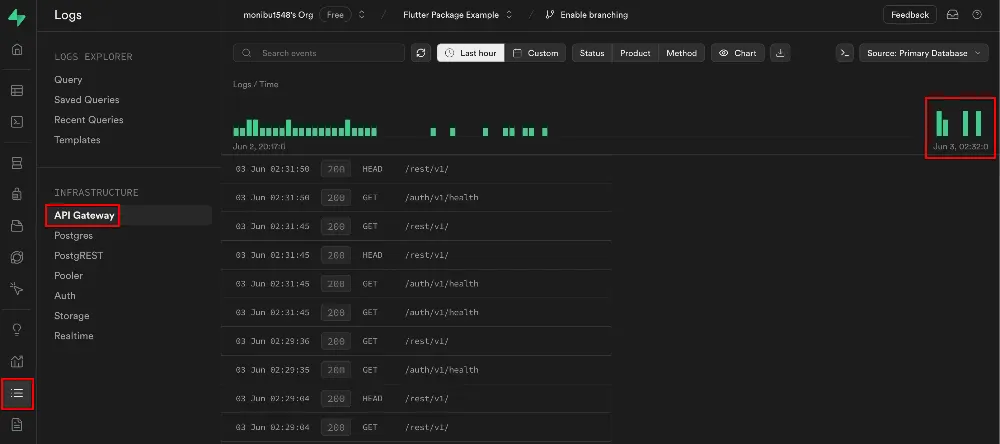This screenshot has width=1000, height=444.
Task: Open the Source: Primary Database dropdown
Action: point(924,53)
